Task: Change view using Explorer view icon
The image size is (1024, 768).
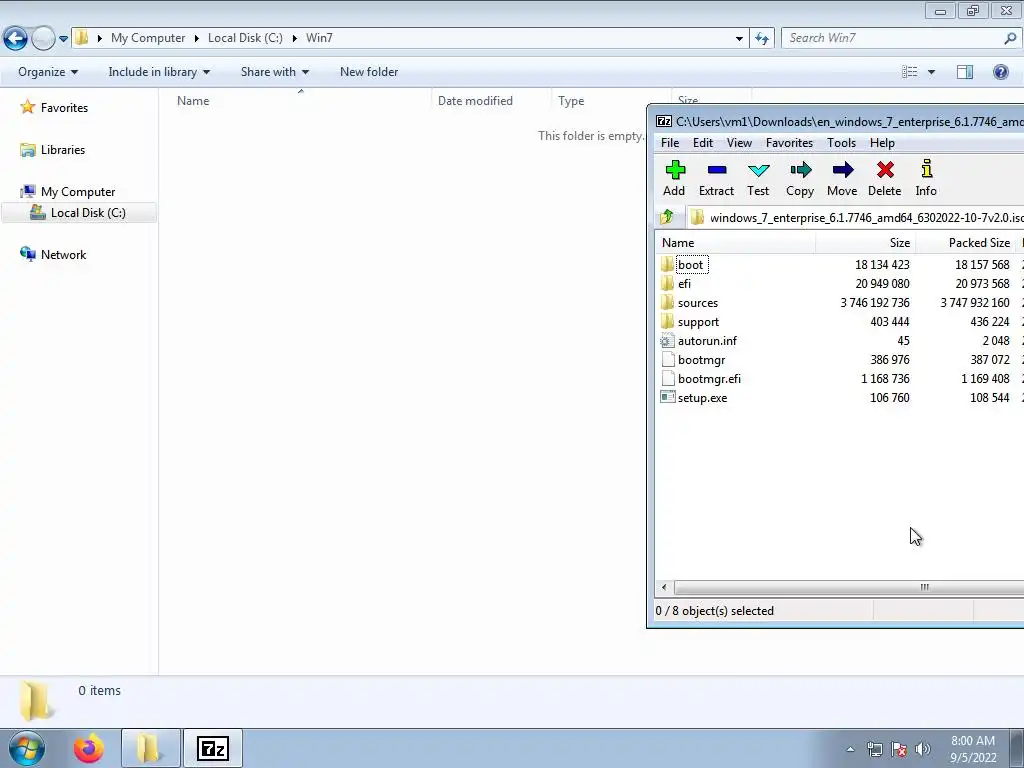Action: (x=910, y=72)
